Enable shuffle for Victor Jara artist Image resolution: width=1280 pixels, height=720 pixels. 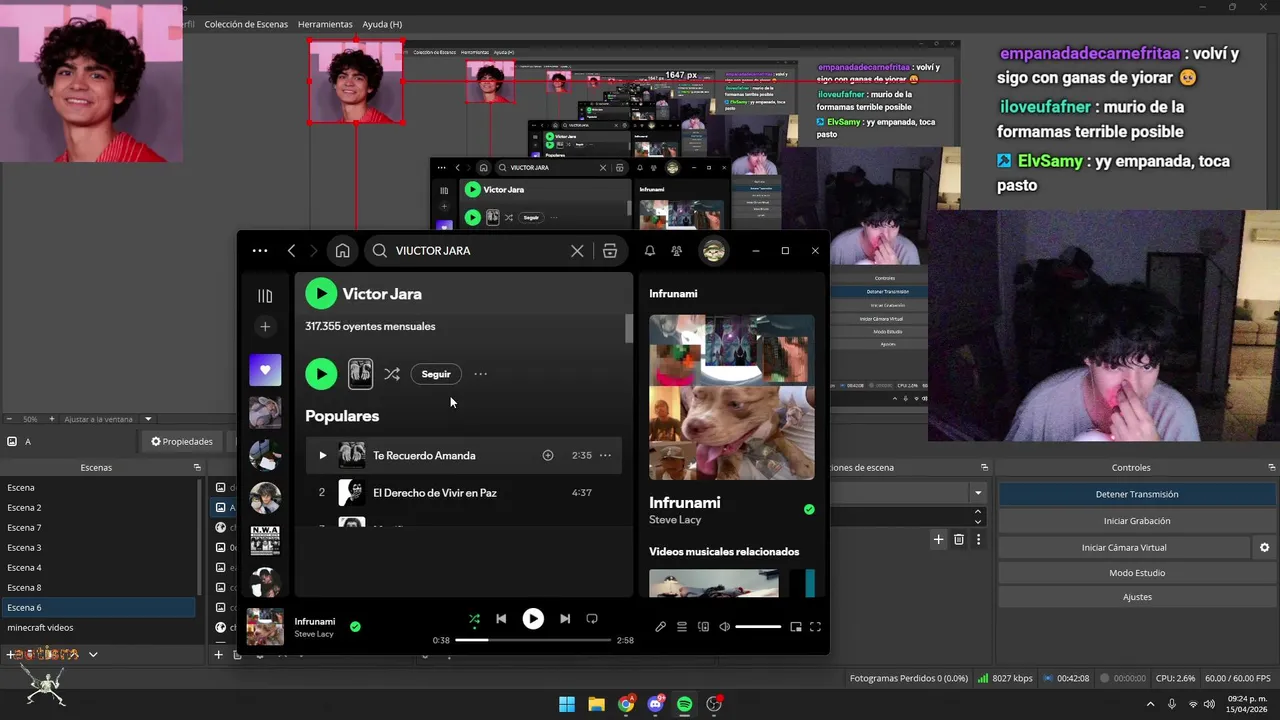pos(392,374)
